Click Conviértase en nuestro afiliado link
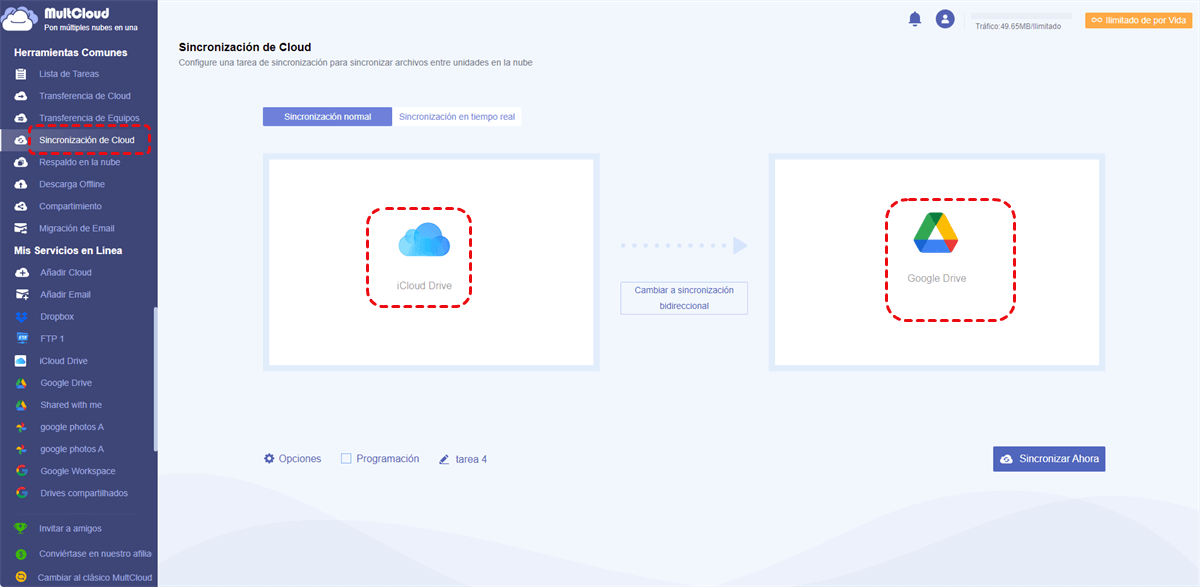The width and height of the screenshot is (1200, 587). click(x=96, y=552)
